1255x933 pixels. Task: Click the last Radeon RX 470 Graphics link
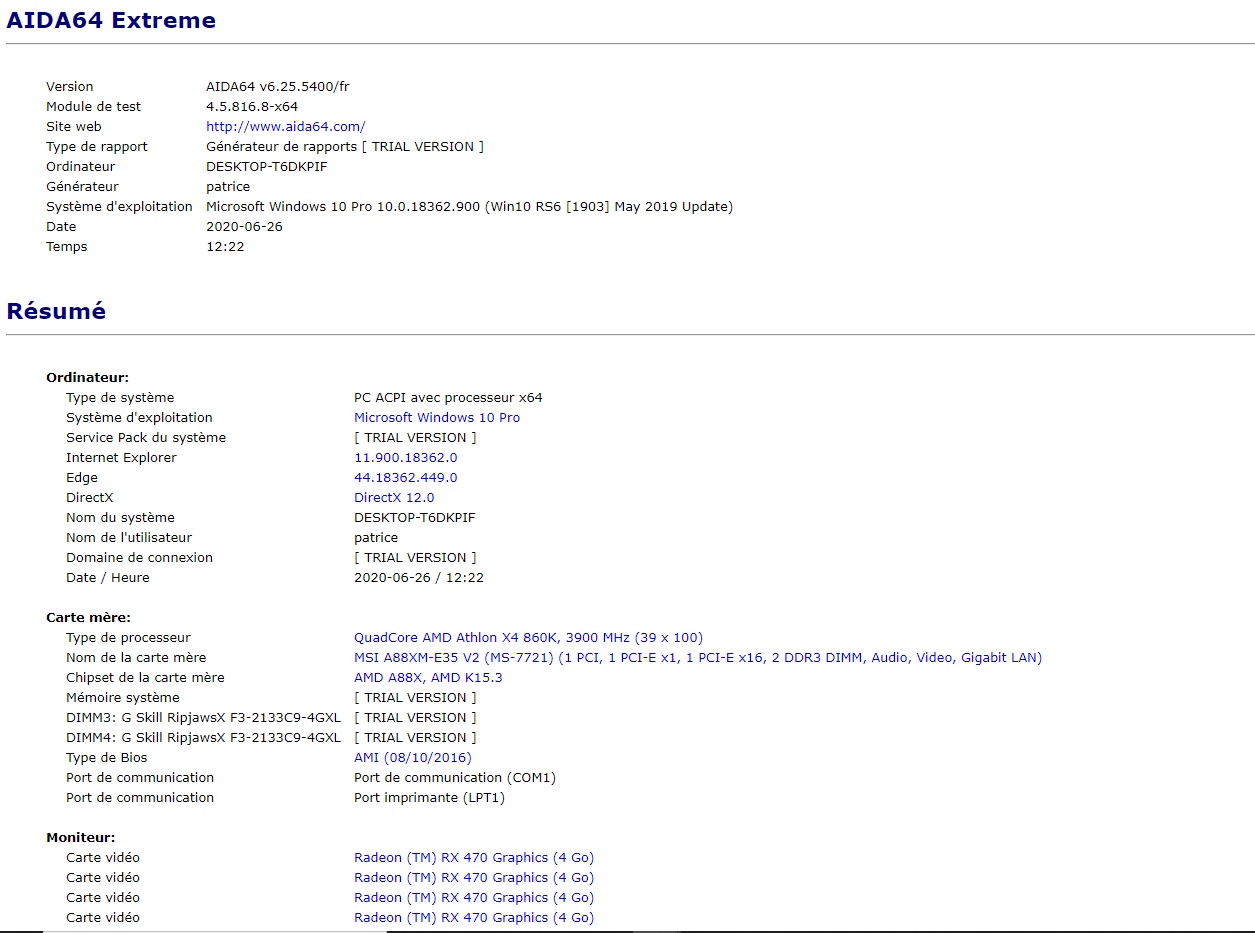[x=473, y=918]
